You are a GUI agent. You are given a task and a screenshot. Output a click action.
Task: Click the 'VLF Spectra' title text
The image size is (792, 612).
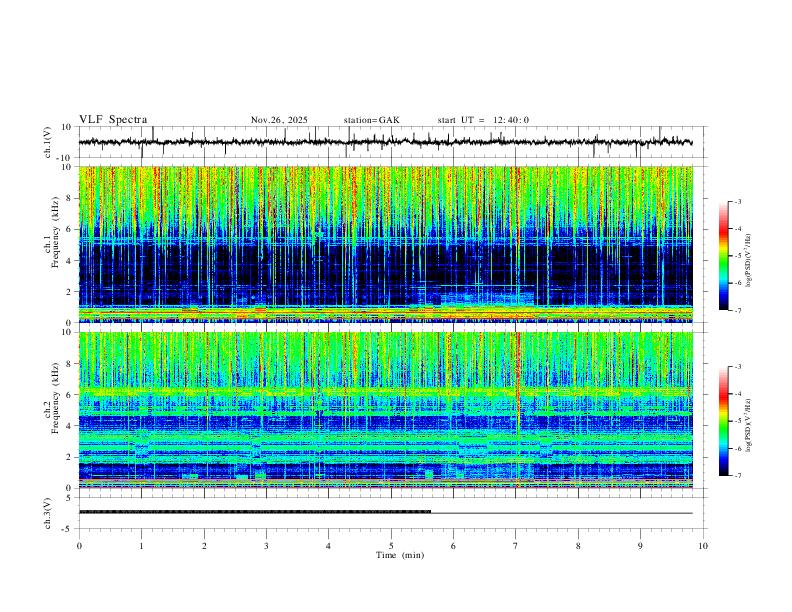113,120
